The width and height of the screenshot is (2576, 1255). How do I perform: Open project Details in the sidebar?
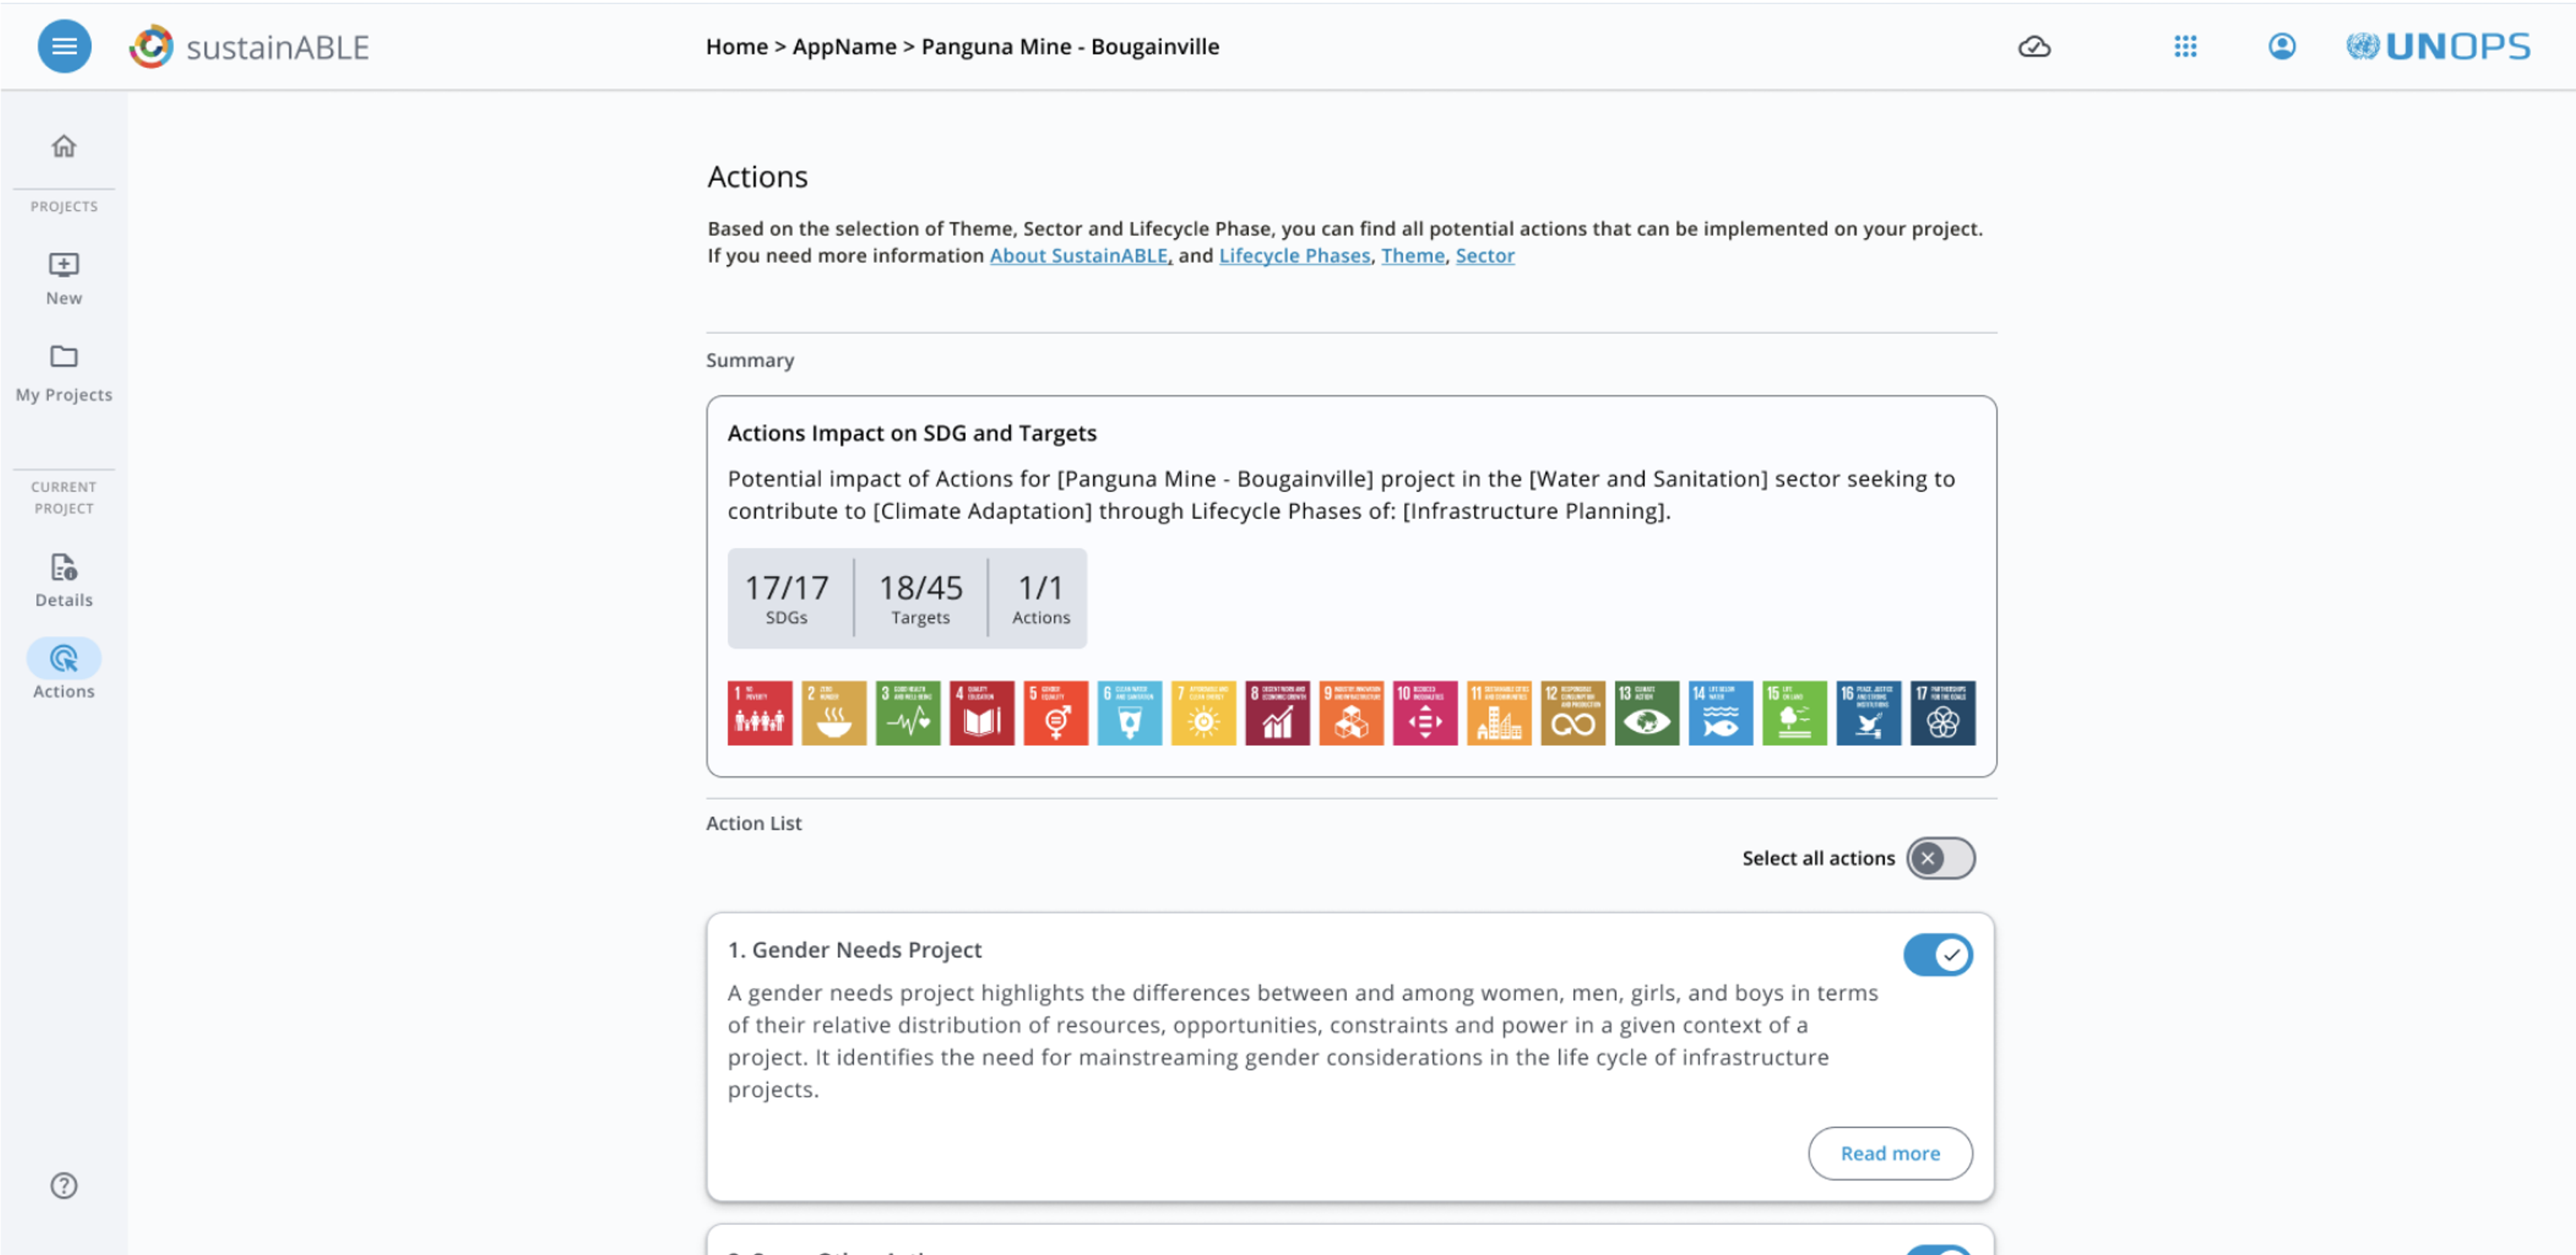[63, 568]
